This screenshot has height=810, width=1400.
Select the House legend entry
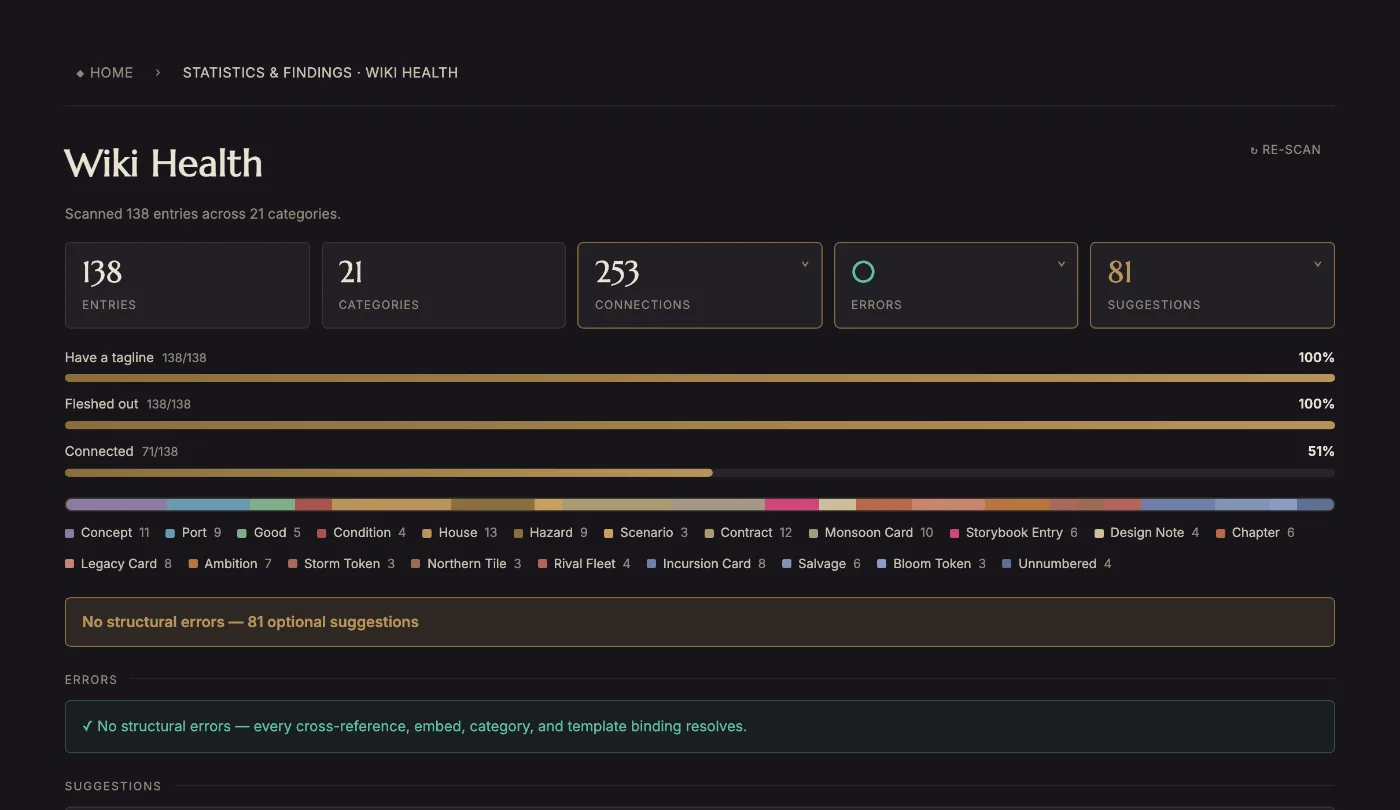point(460,533)
